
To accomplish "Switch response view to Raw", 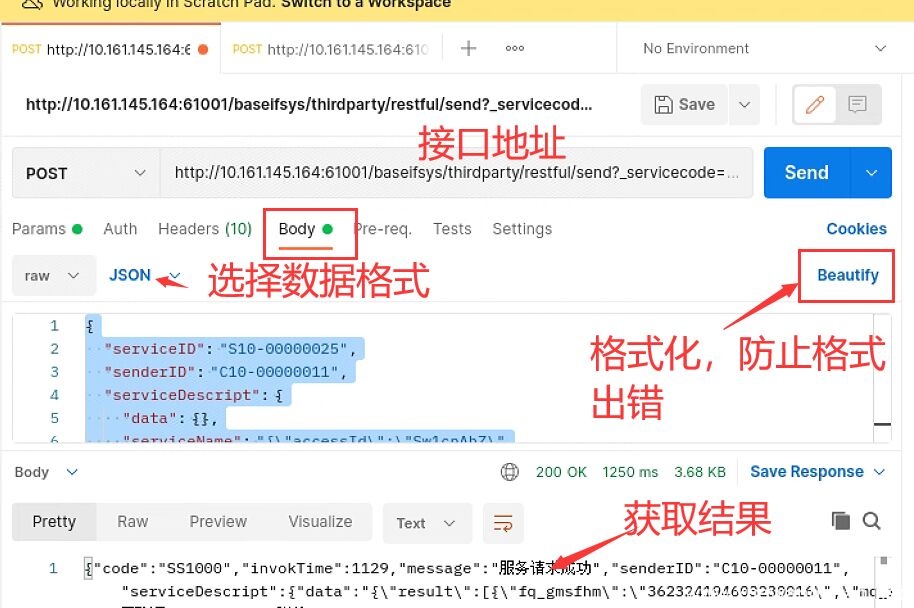I will [132, 521].
